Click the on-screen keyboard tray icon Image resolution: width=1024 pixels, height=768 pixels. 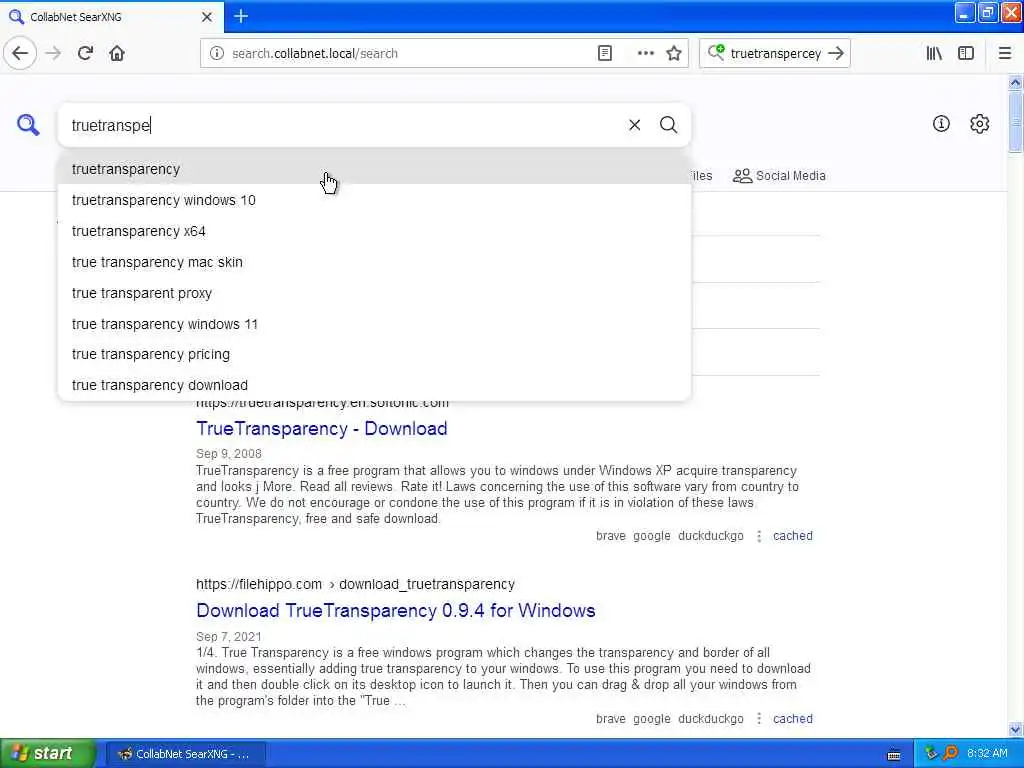click(x=894, y=754)
